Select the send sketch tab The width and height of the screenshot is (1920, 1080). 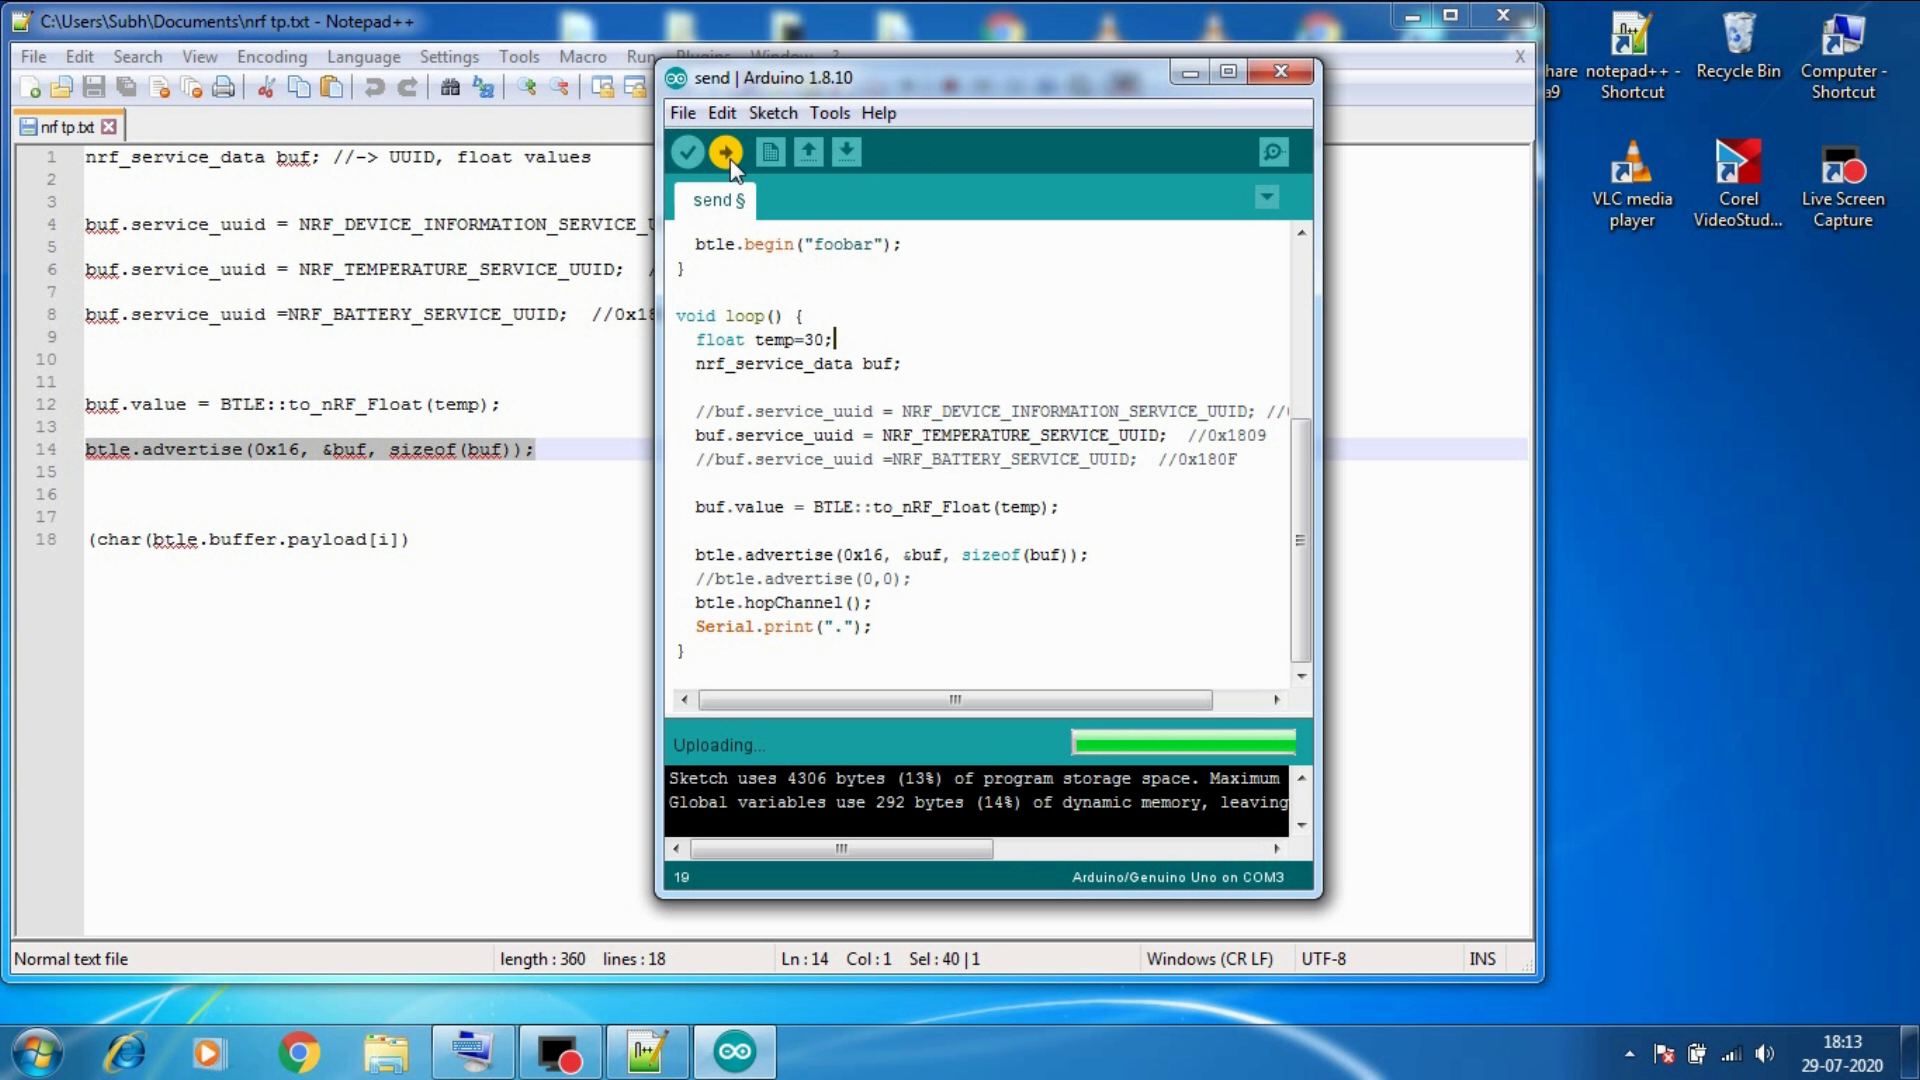coord(717,200)
